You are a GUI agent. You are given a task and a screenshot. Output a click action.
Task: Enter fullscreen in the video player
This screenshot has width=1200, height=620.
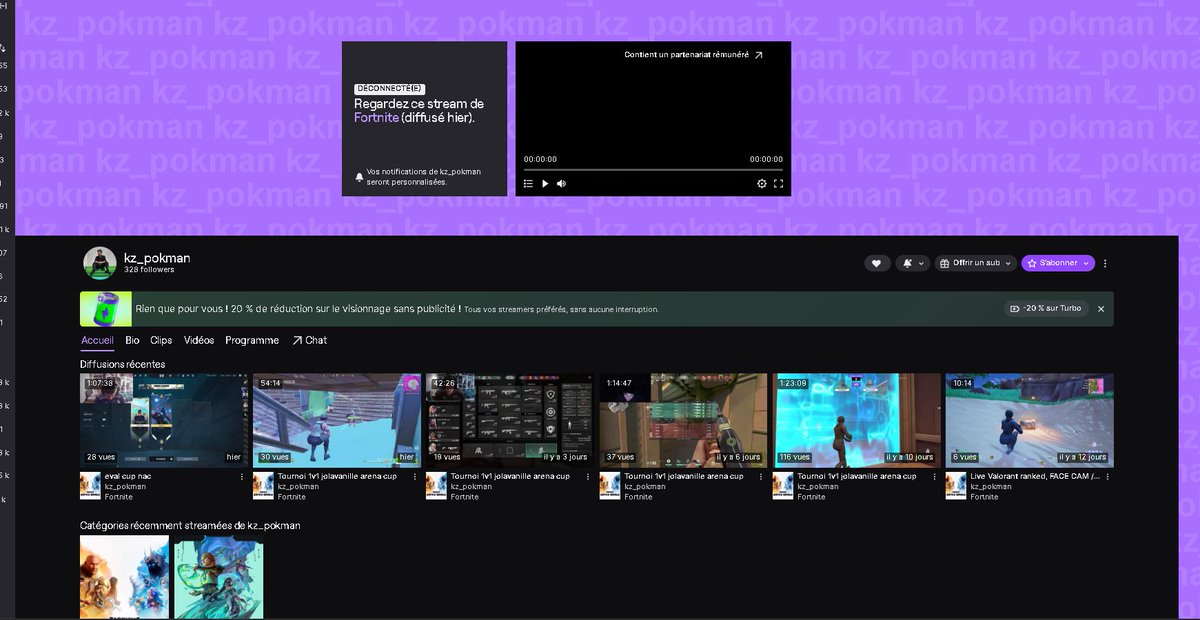click(779, 183)
